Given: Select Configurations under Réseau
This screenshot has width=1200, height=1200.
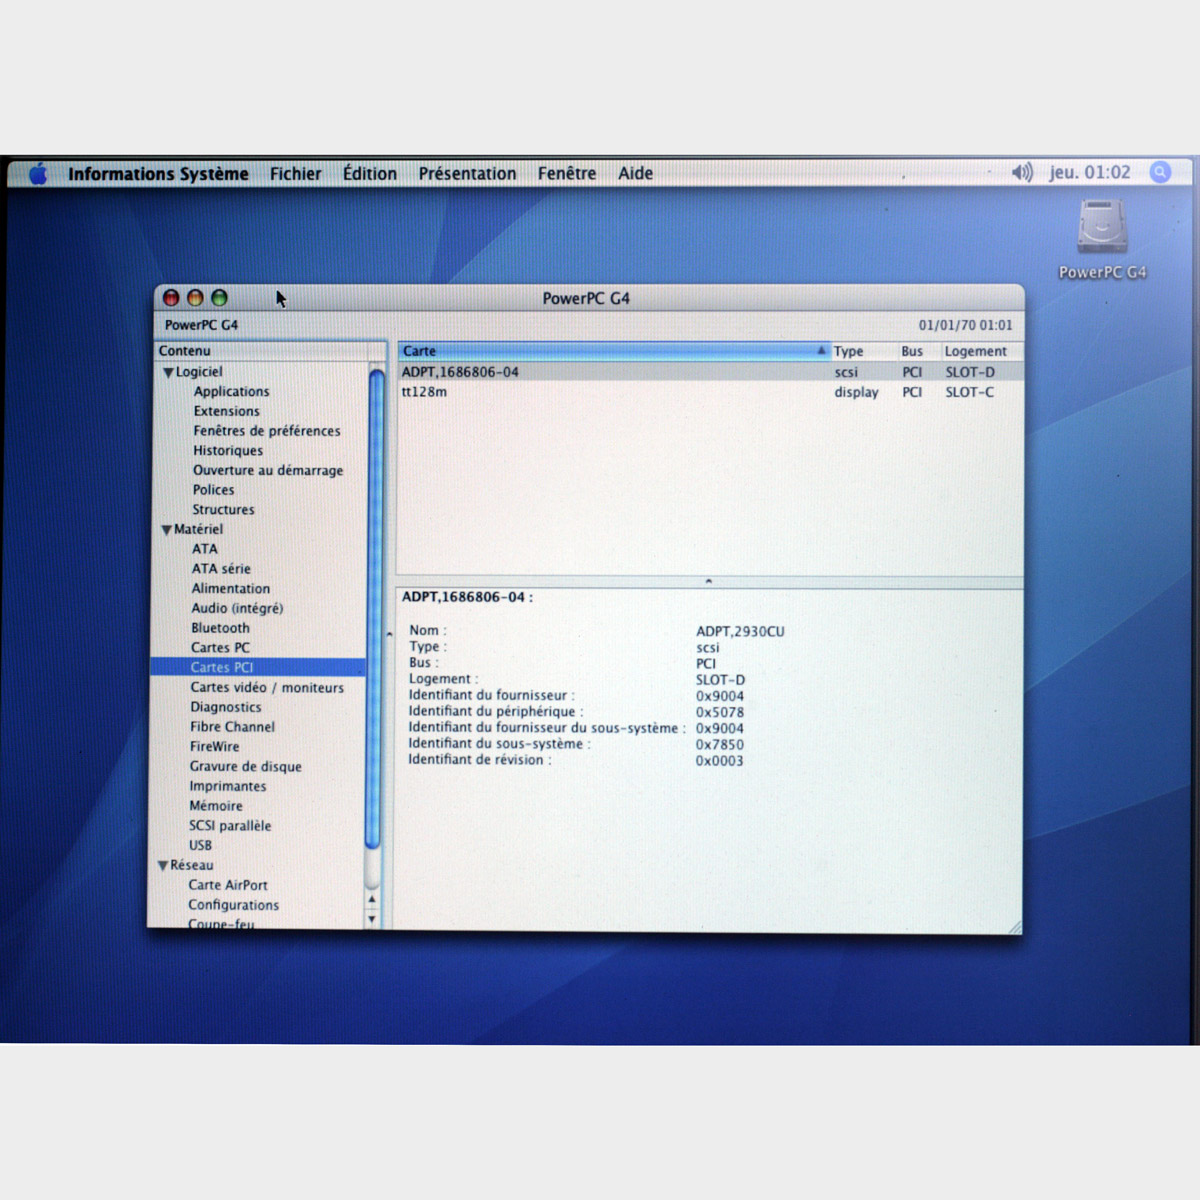Looking at the screenshot, I should (x=234, y=905).
